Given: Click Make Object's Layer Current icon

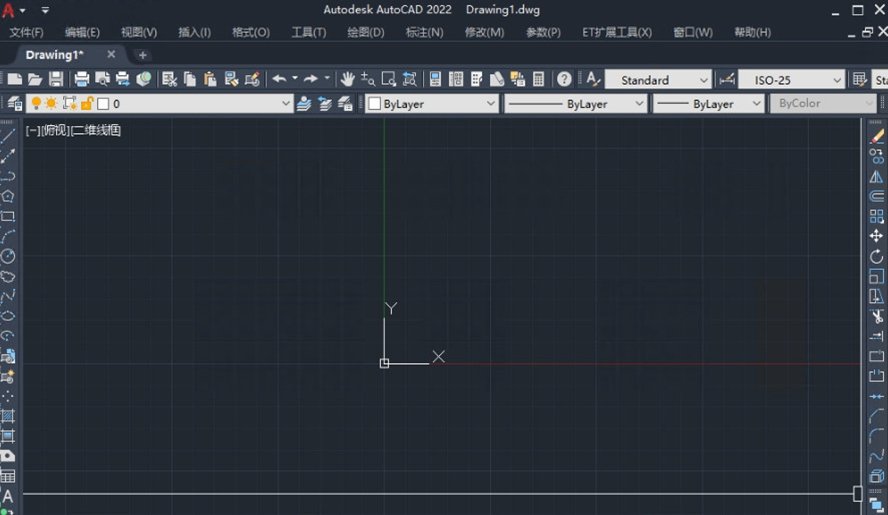Looking at the screenshot, I should [x=304, y=104].
